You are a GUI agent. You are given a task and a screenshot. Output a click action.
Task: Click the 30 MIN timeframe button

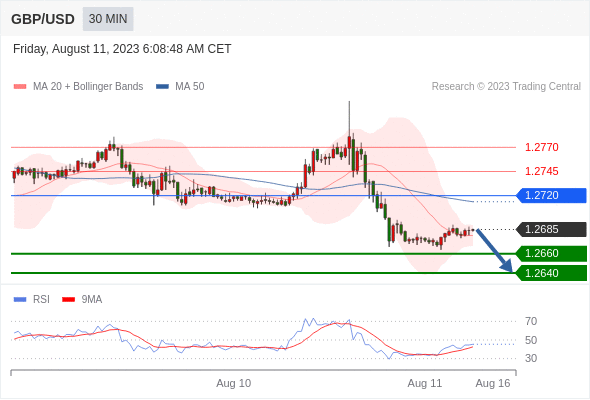[x=108, y=19]
